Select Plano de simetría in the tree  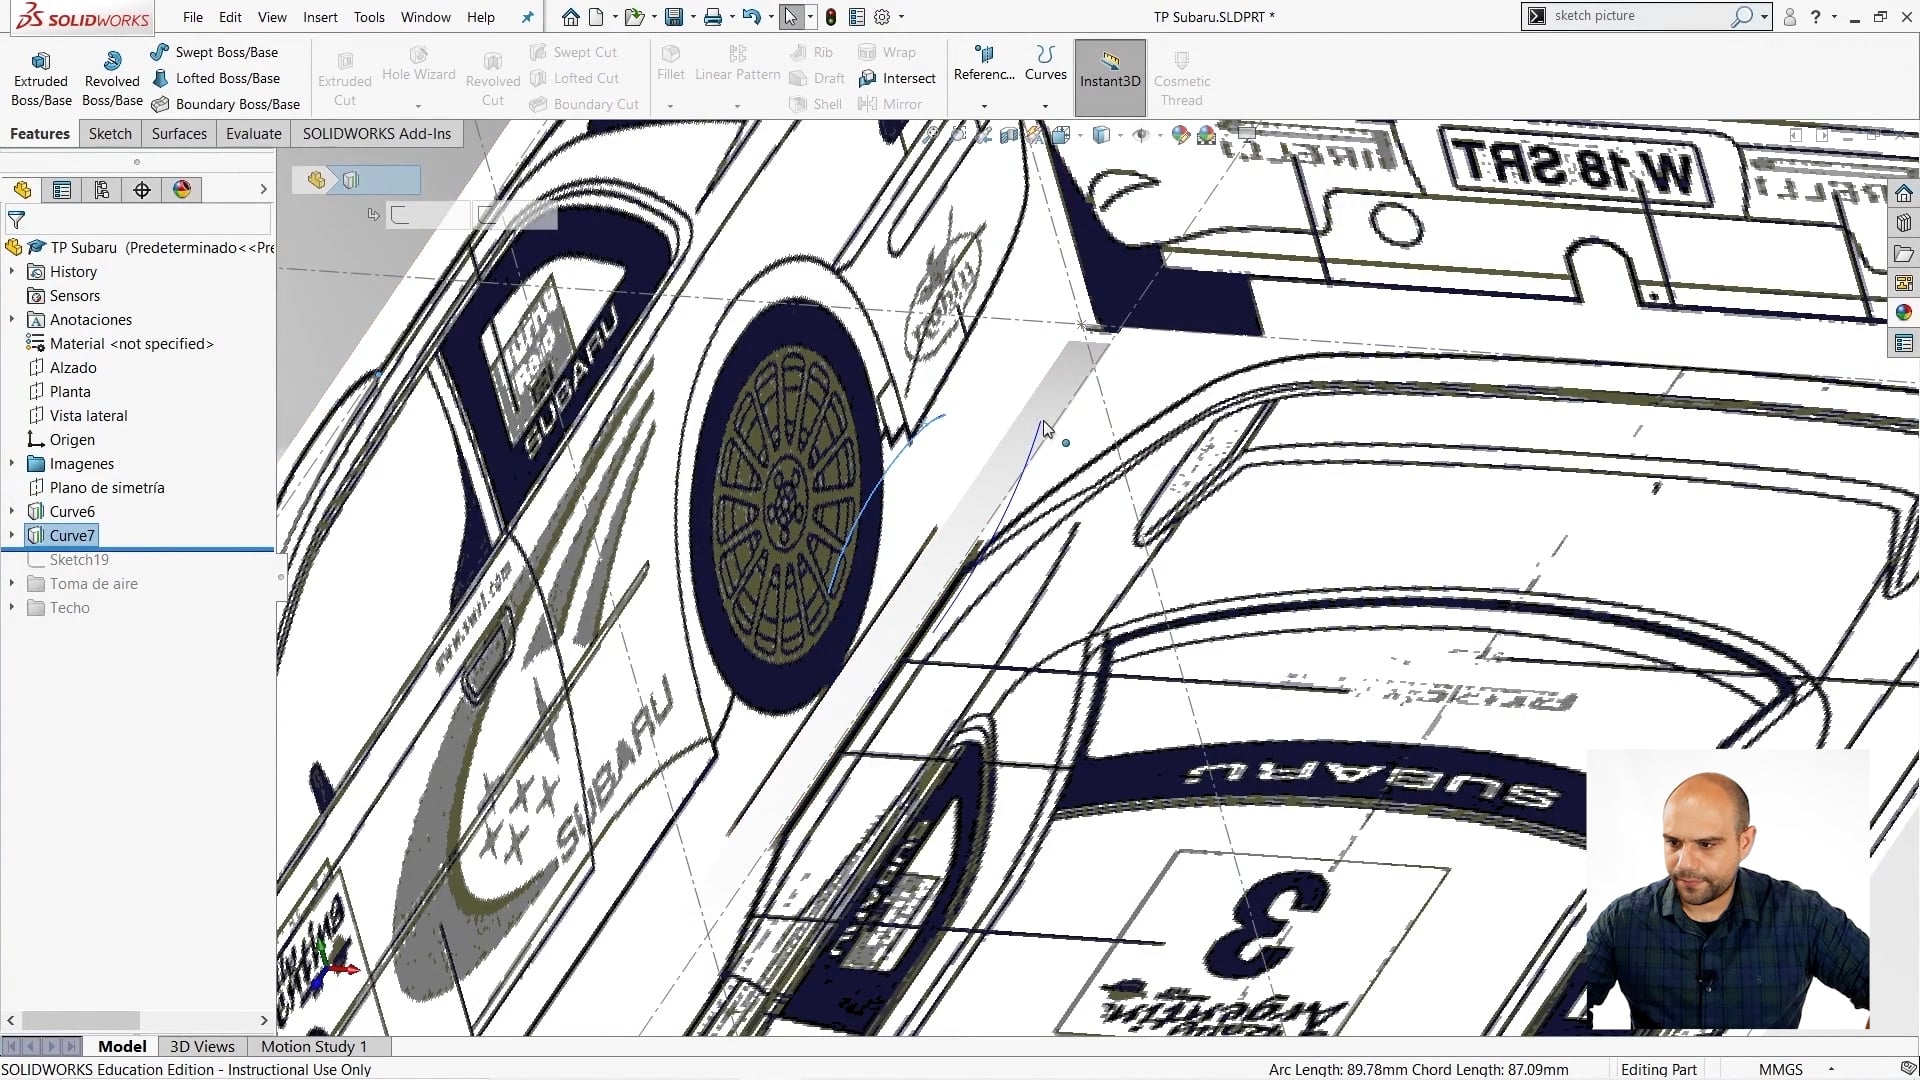[x=107, y=488]
